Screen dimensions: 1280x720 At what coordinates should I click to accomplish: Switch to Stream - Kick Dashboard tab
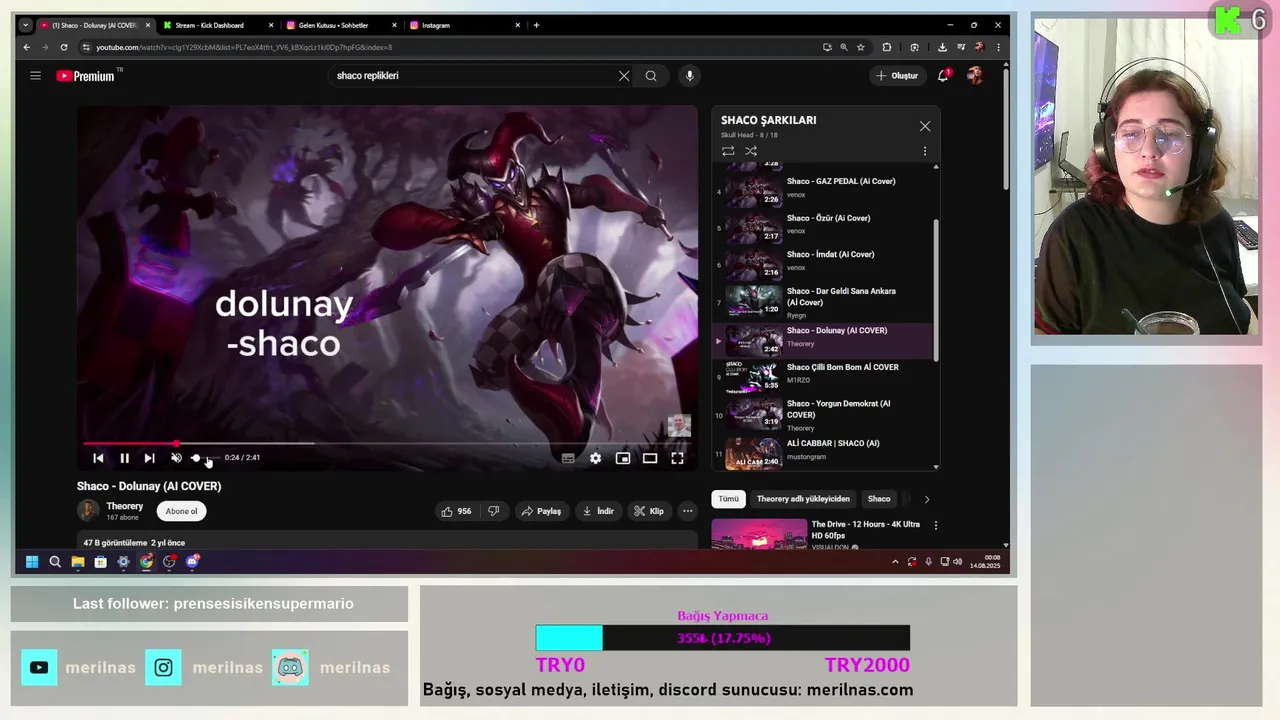click(x=217, y=25)
